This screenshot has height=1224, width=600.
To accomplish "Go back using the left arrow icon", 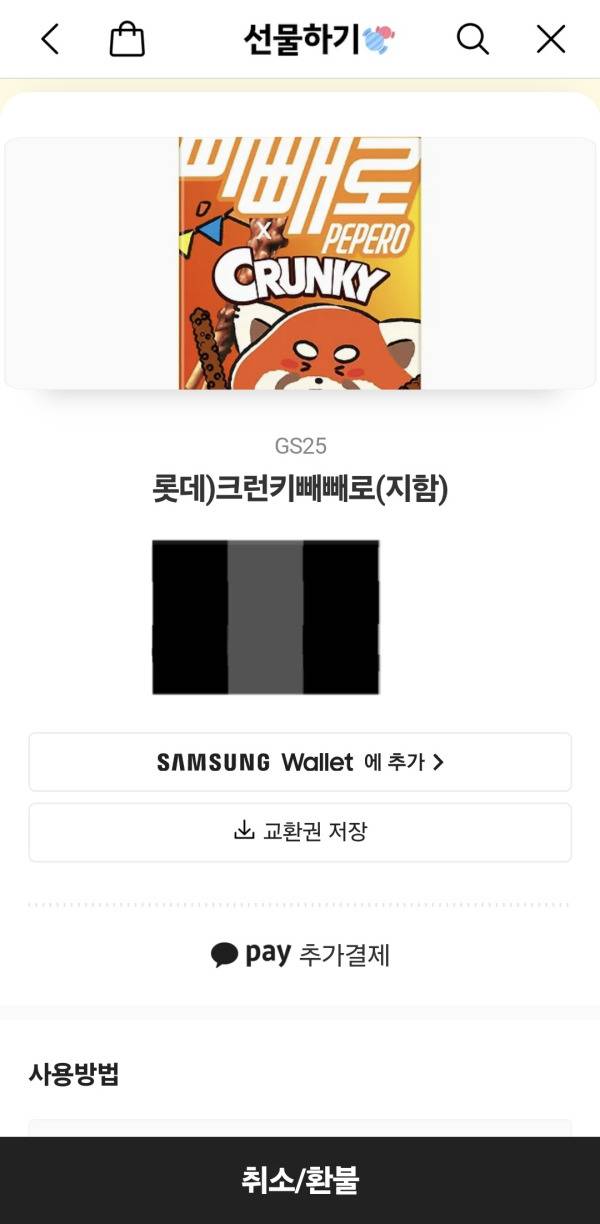I will [x=50, y=39].
